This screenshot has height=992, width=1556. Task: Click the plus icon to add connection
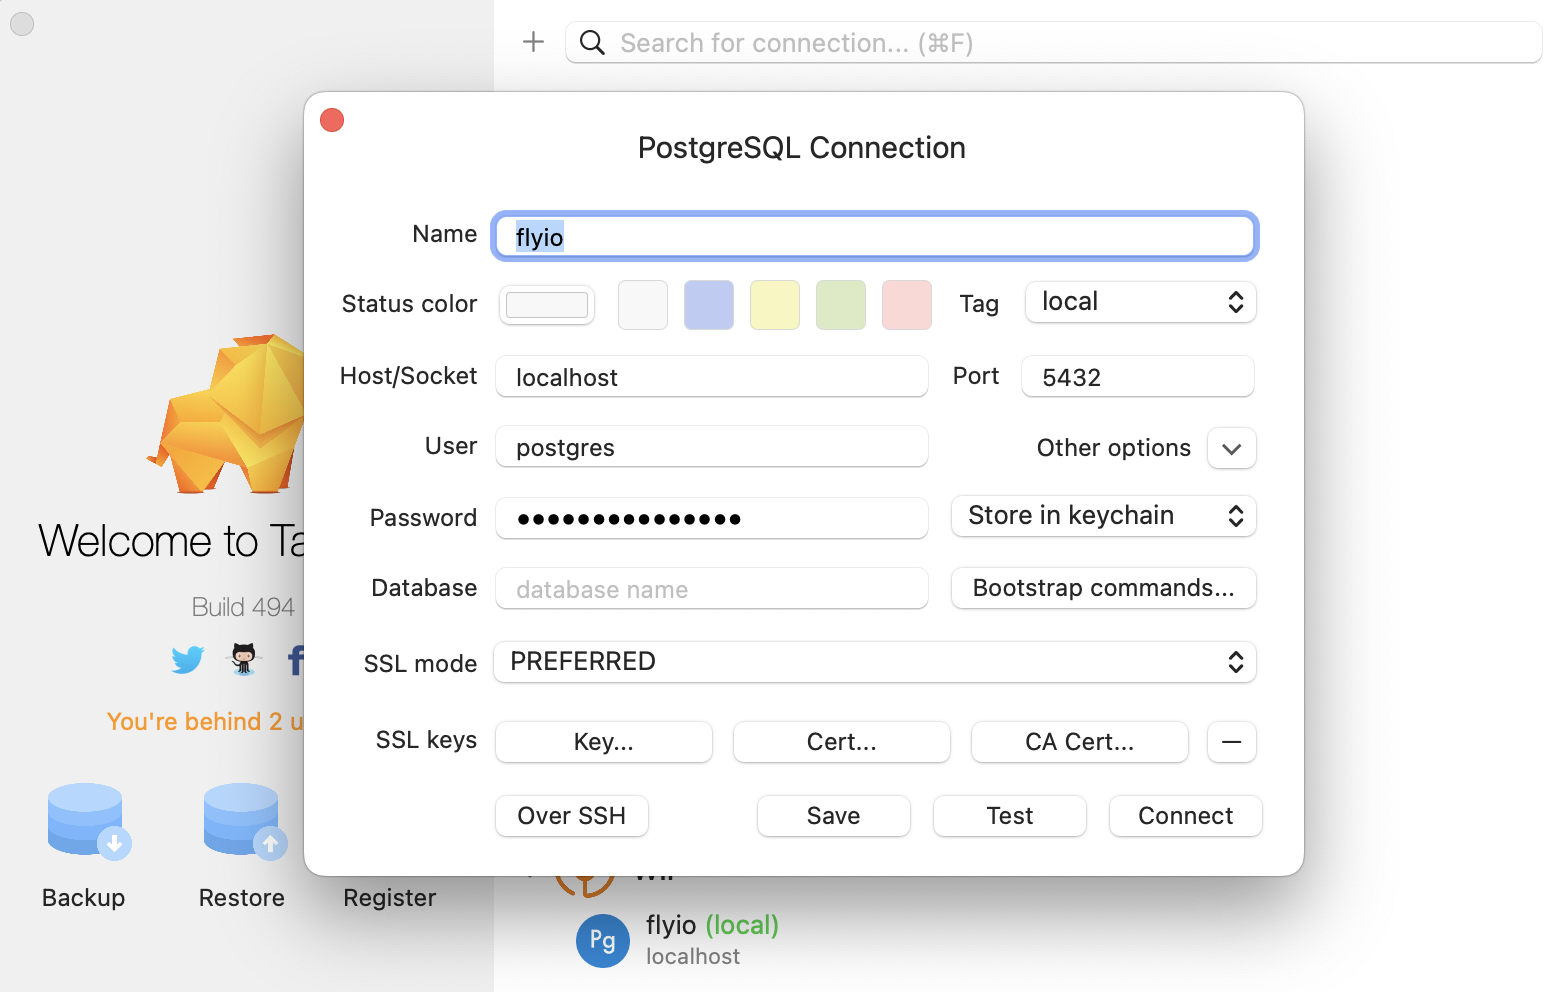pyautogui.click(x=533, y=42)
